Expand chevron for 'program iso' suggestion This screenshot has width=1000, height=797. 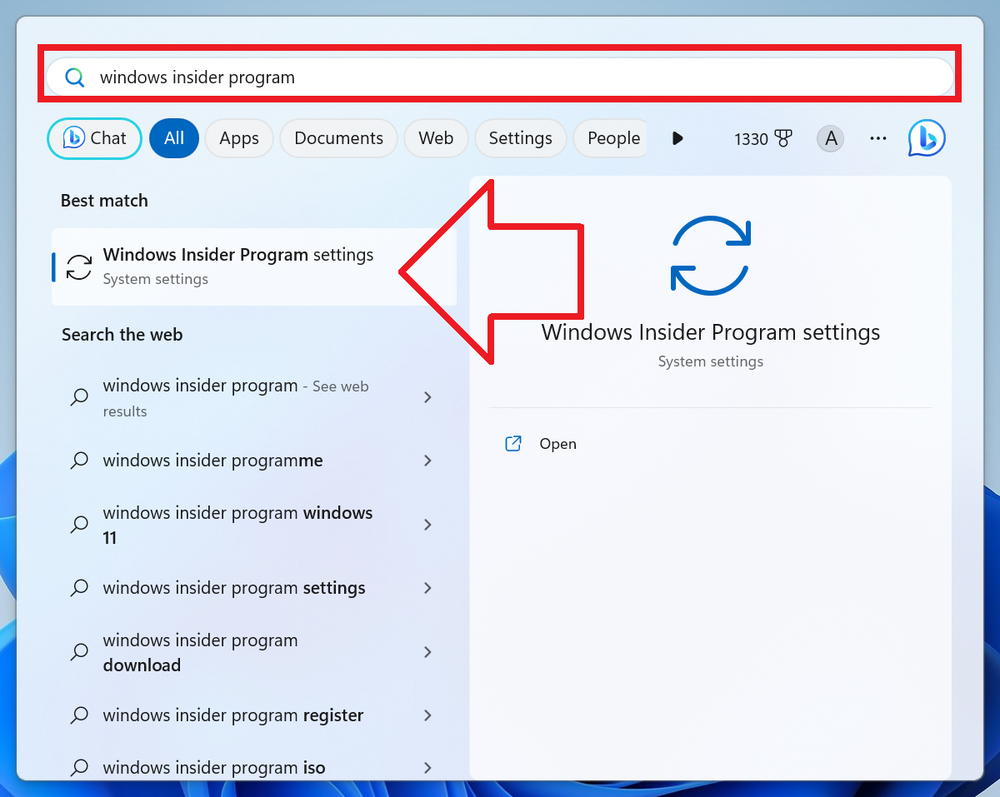click(428, 768)
